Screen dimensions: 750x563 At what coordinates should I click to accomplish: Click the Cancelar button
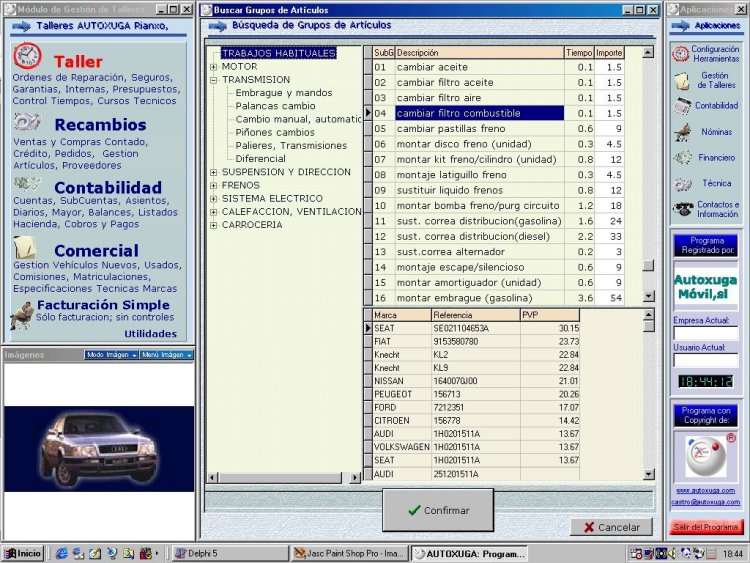611,527
